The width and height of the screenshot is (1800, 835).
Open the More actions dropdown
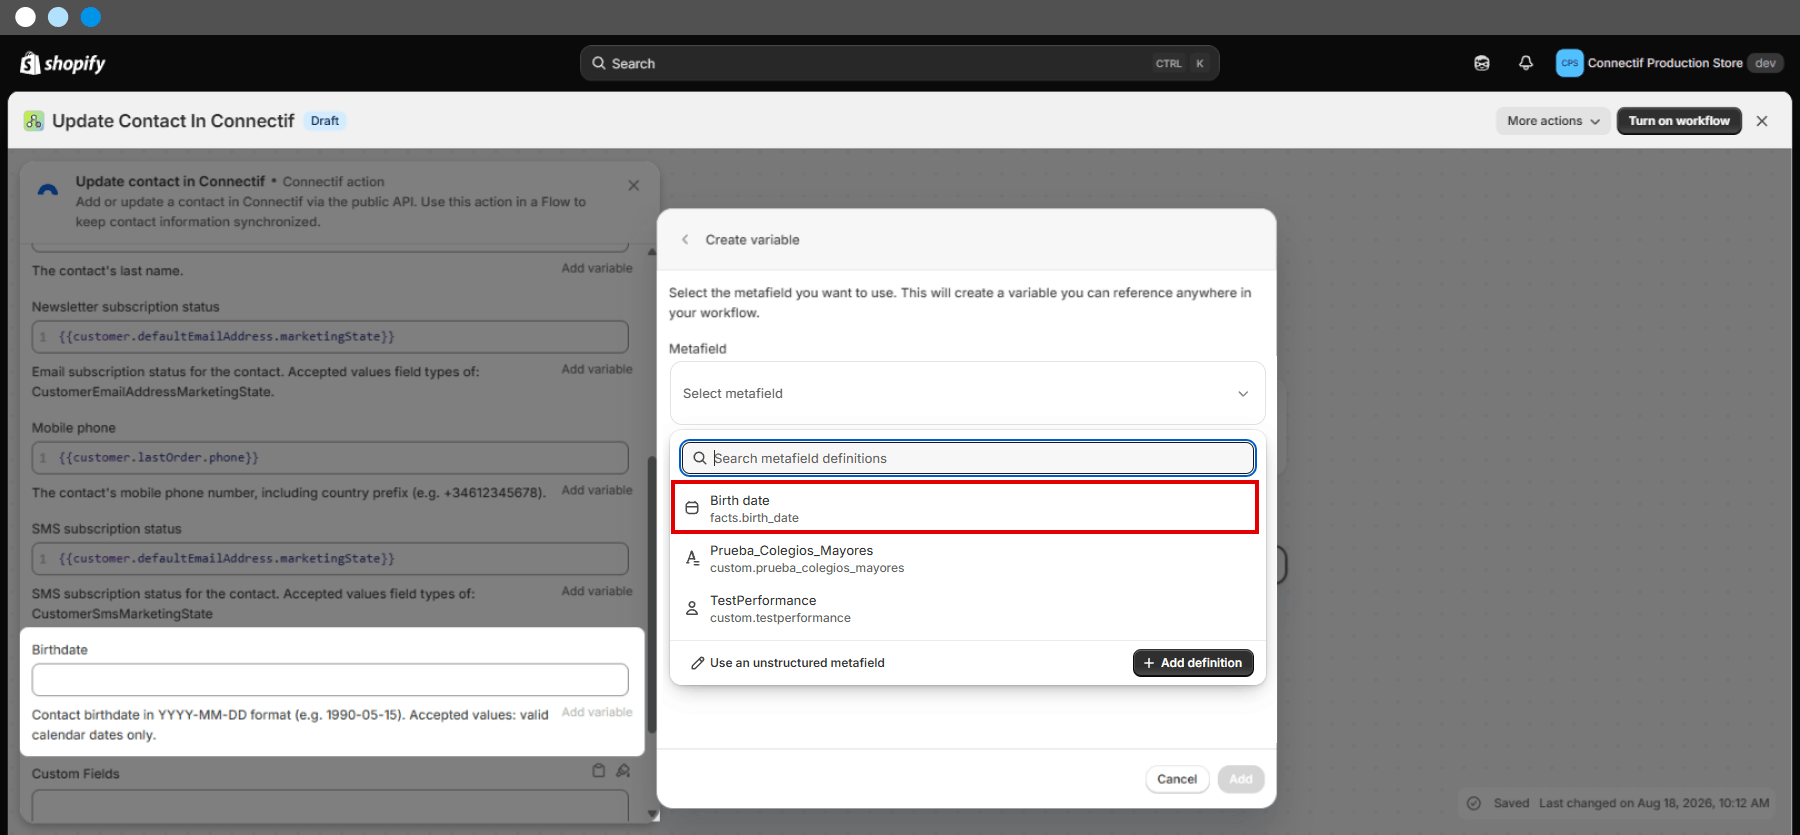[x=1553, y=121]
